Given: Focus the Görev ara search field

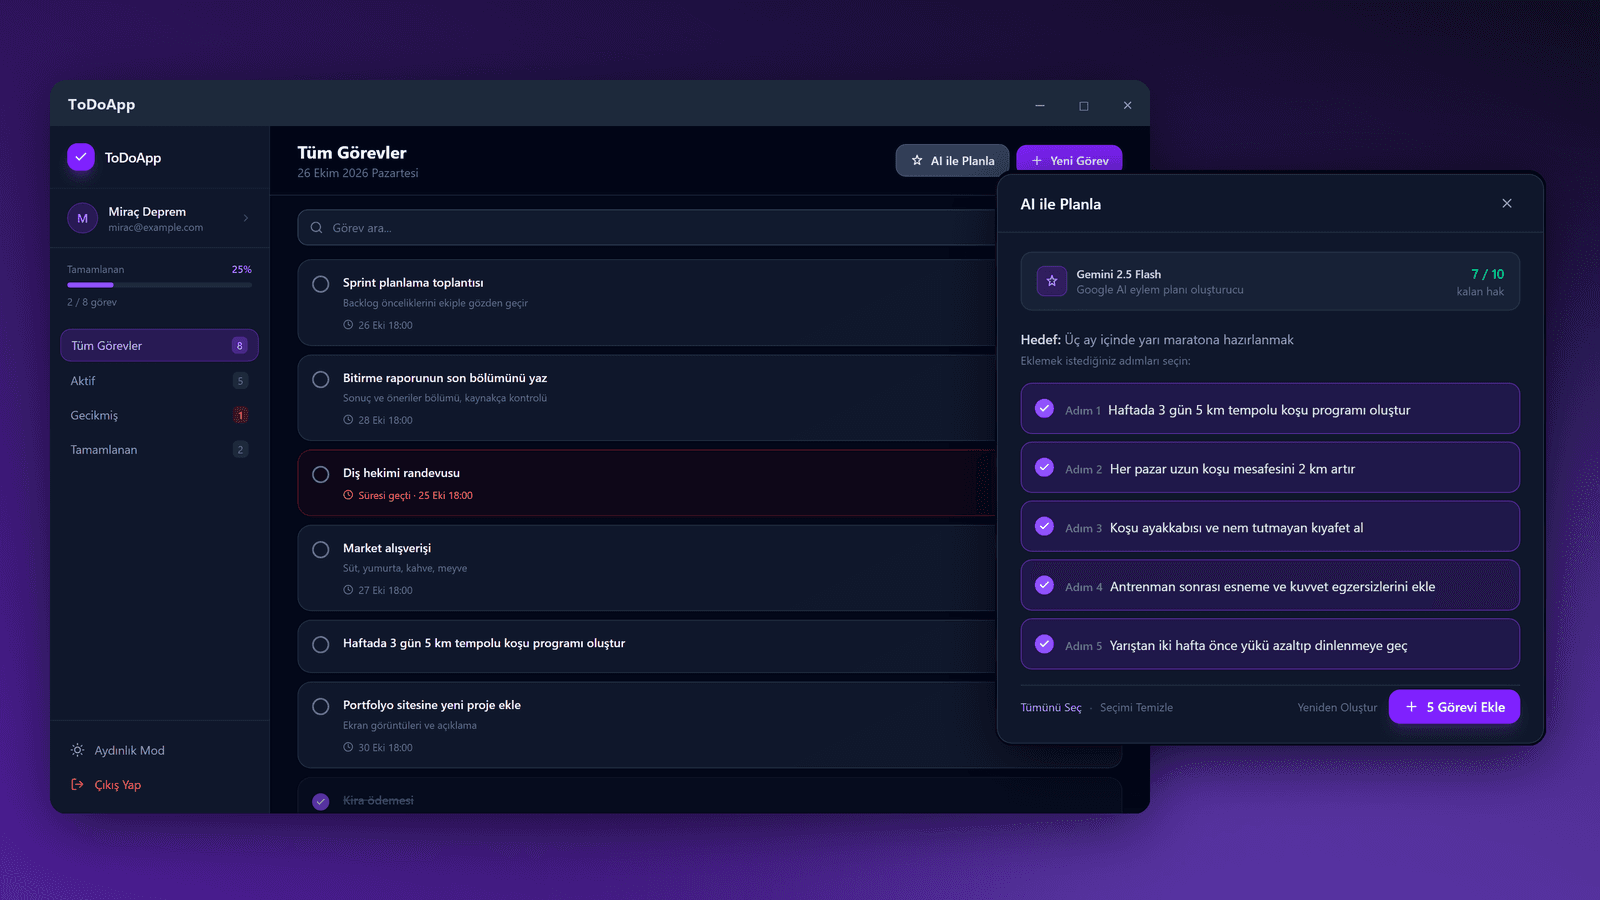Looking at the screenshot, I should click(647, 228).
